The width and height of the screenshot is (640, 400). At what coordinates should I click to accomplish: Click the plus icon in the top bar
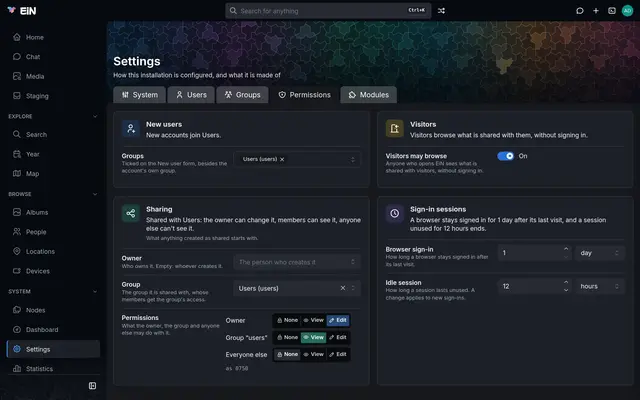click(596, 11)
